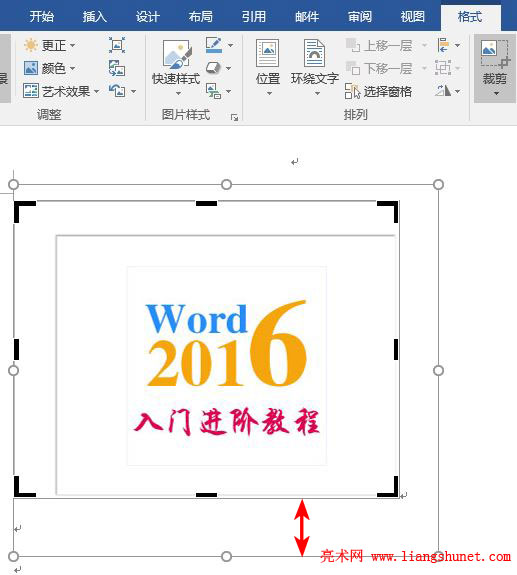Click the rotate objects icon

(x=443, y=91)
